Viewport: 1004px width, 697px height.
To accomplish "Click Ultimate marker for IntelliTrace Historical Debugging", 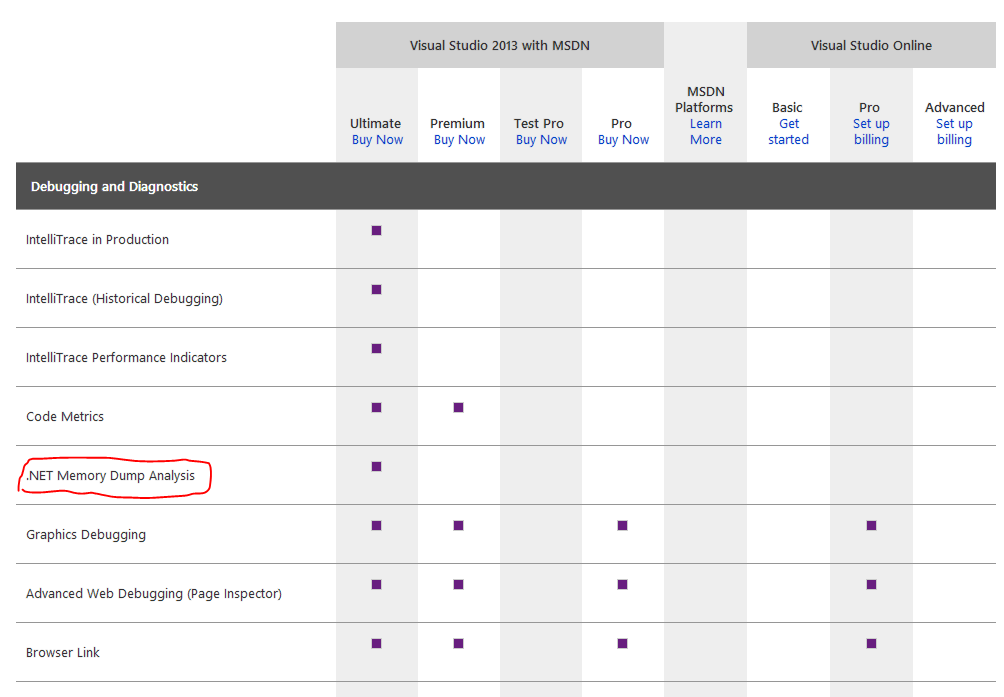I will click(376, 289).
